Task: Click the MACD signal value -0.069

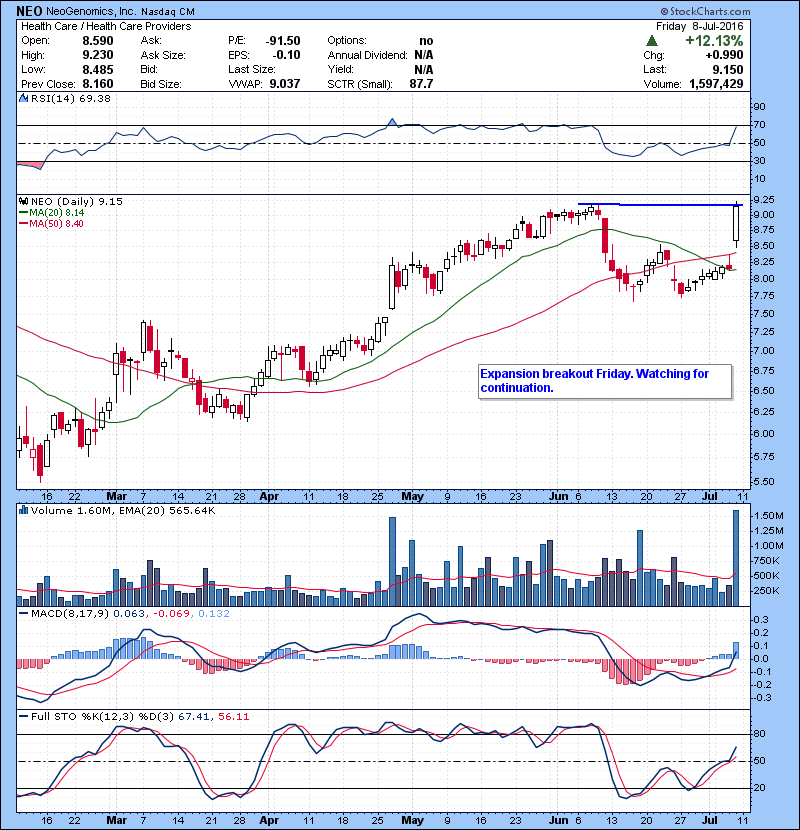Action: [171, 614]
